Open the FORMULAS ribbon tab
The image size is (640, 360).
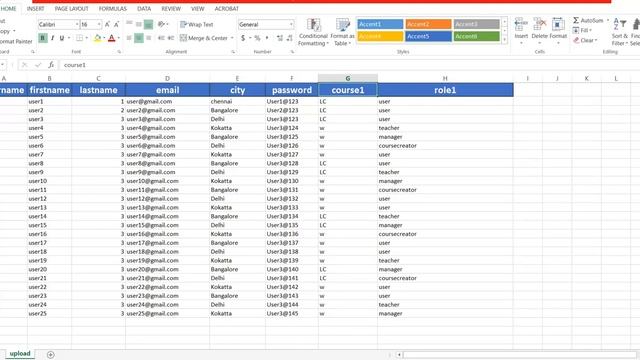point(113,9)
